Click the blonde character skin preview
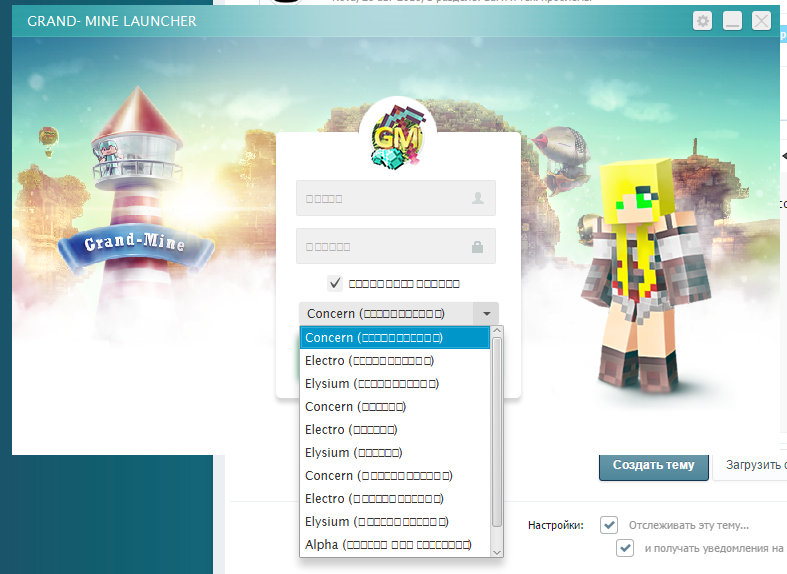Screen dimensions: 787x574 tap(647, 278)
